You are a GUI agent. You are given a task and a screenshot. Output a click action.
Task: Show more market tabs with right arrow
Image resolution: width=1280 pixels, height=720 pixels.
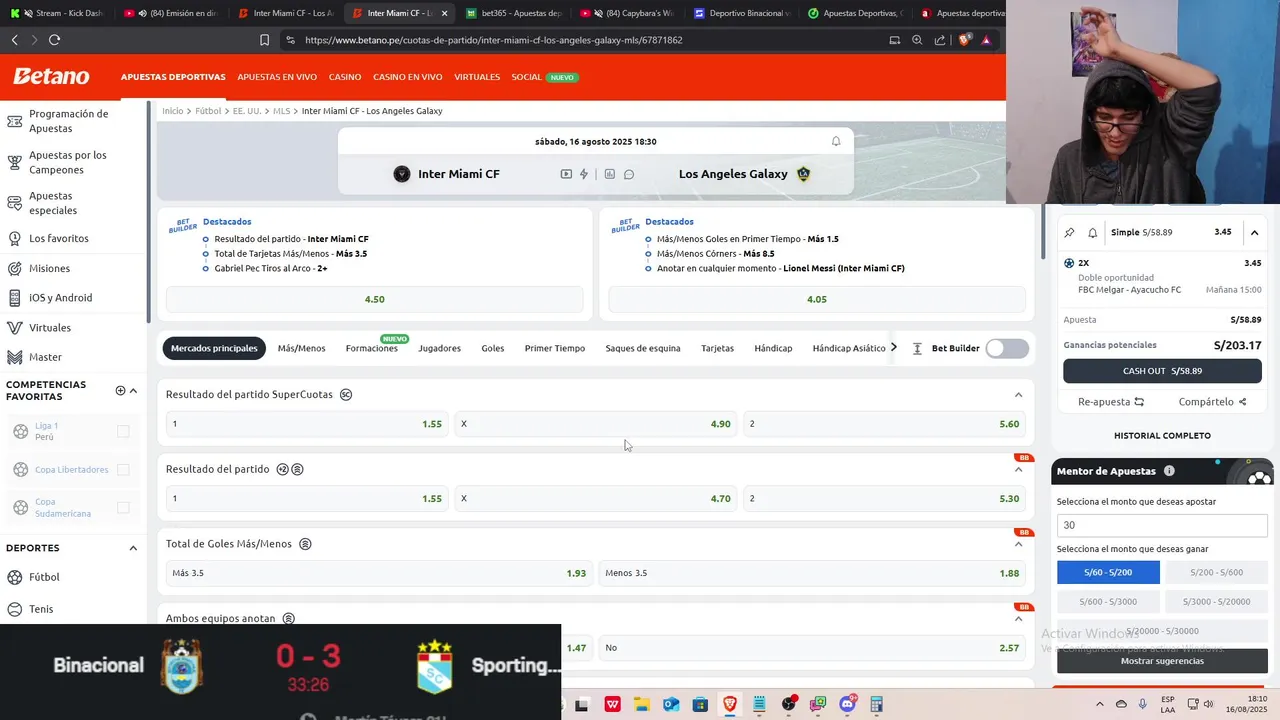point(893,347)
